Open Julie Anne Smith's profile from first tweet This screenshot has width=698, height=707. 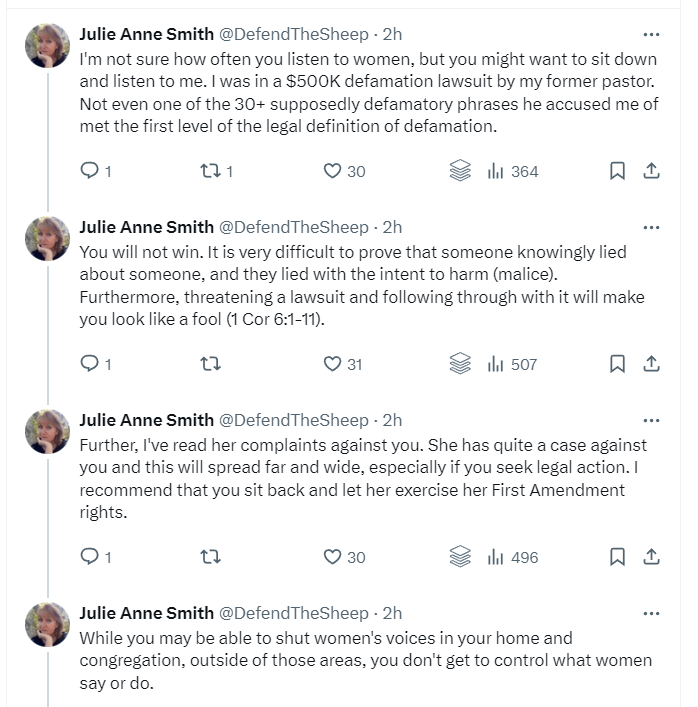coord(146,34)
